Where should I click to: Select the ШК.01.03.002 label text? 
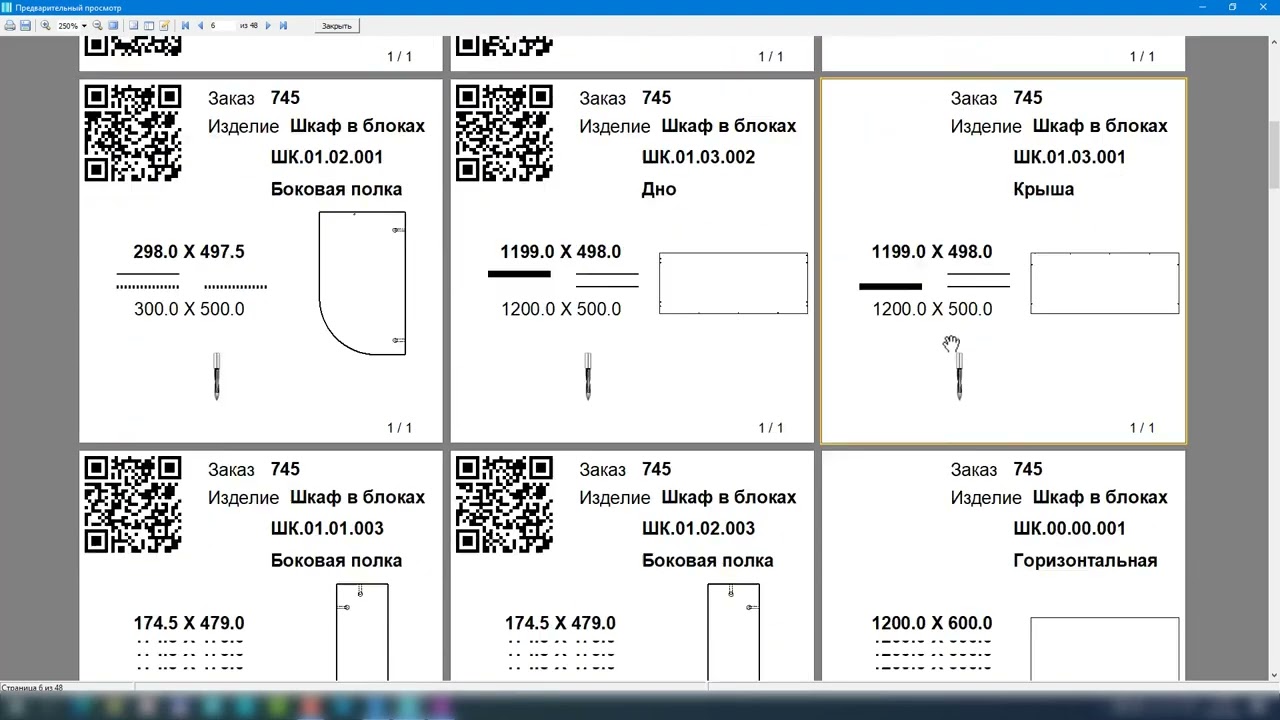click(x=698, y=157)
